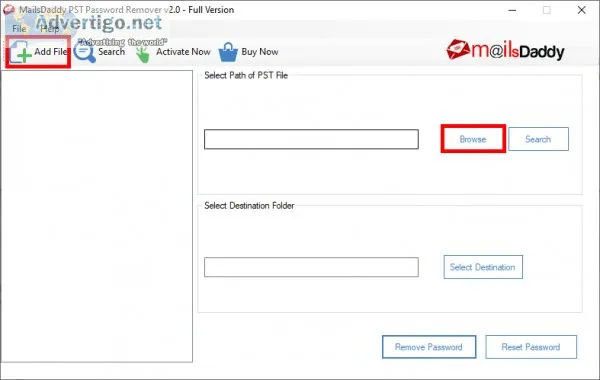The width and height of the screenshot is (600, 380).
Task: Click inside the empty file list panel
Action: pyautogui.click(x=97, y=216)
